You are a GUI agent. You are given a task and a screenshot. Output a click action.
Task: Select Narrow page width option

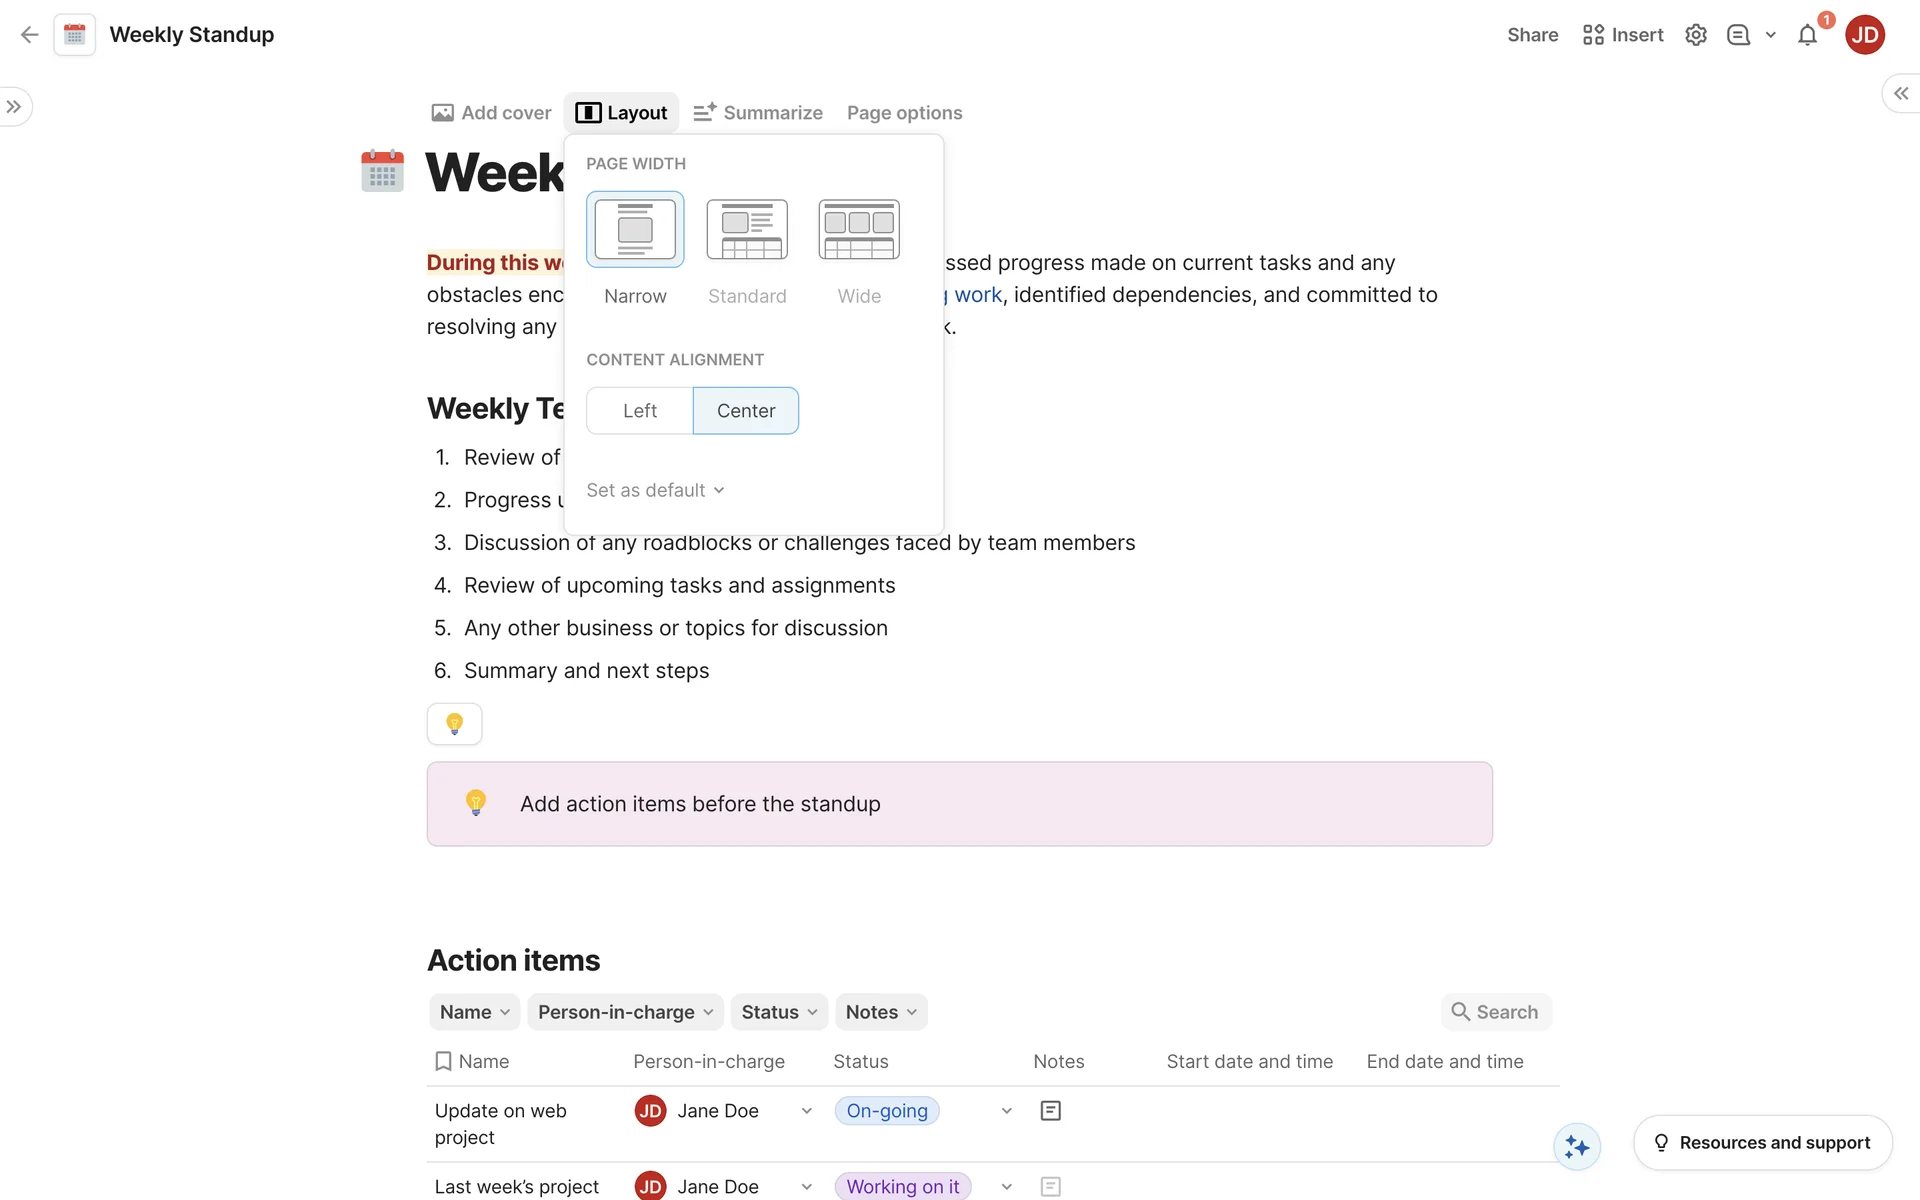(x=635, y=230)
